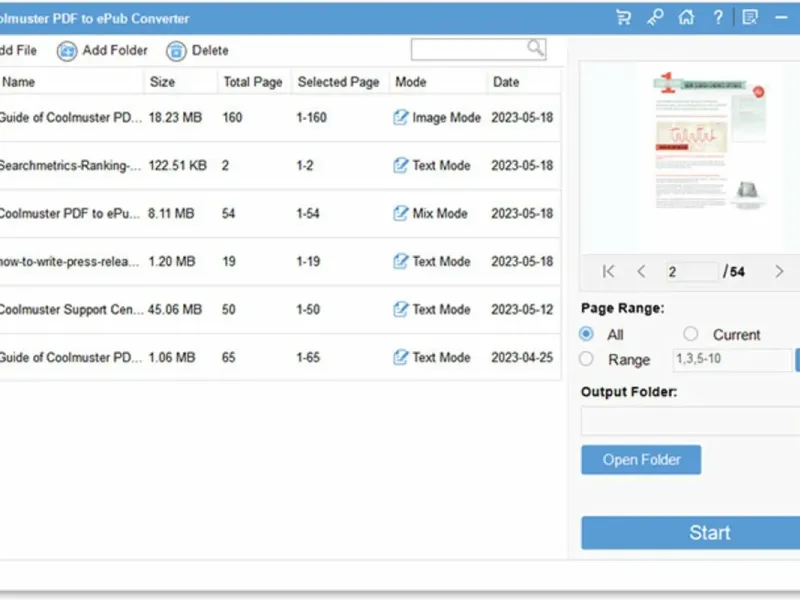Choose the Range radio button
The height and width of the screenshot is (600, 800).
pyautogui.click(x=586, y=359)
